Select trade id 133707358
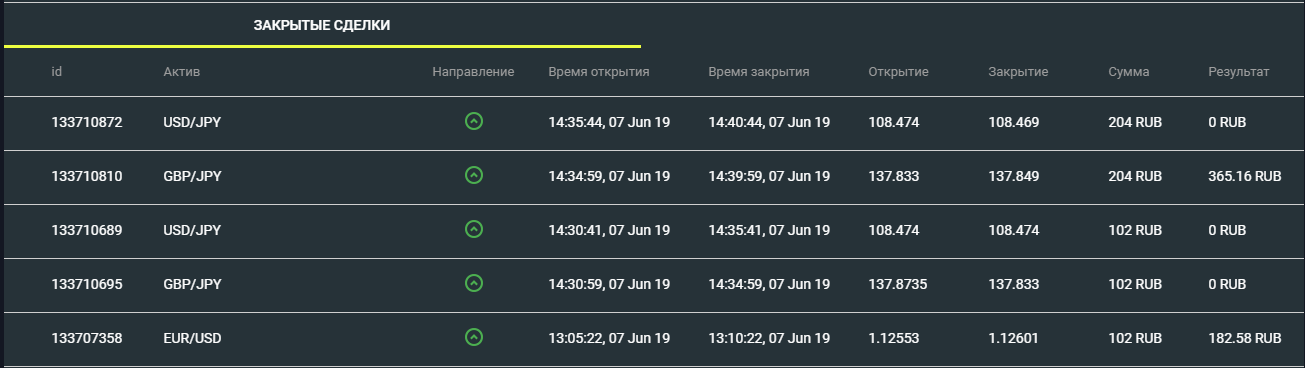1305x368 pixels. coord(87,338)
